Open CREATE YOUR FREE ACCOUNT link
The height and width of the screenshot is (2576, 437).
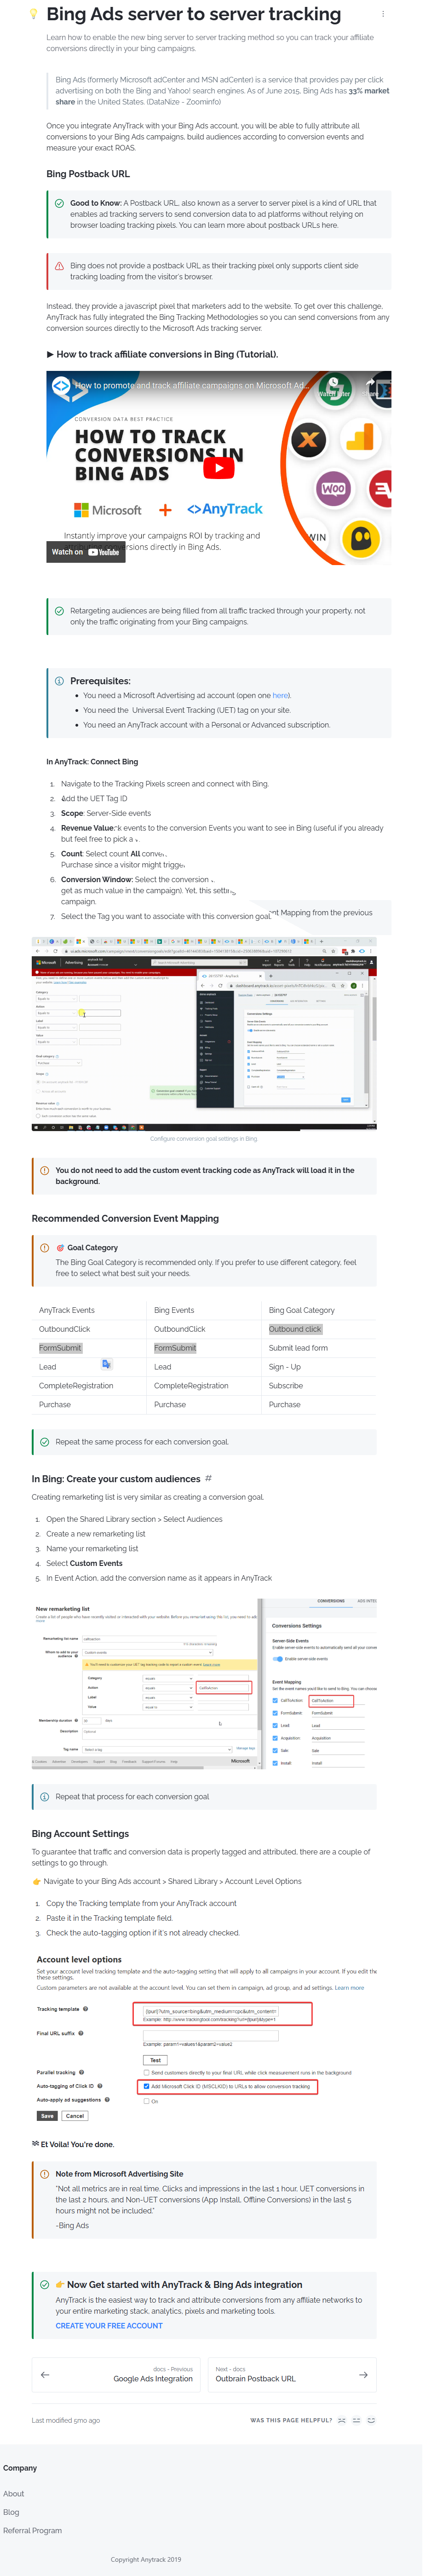109,2326
